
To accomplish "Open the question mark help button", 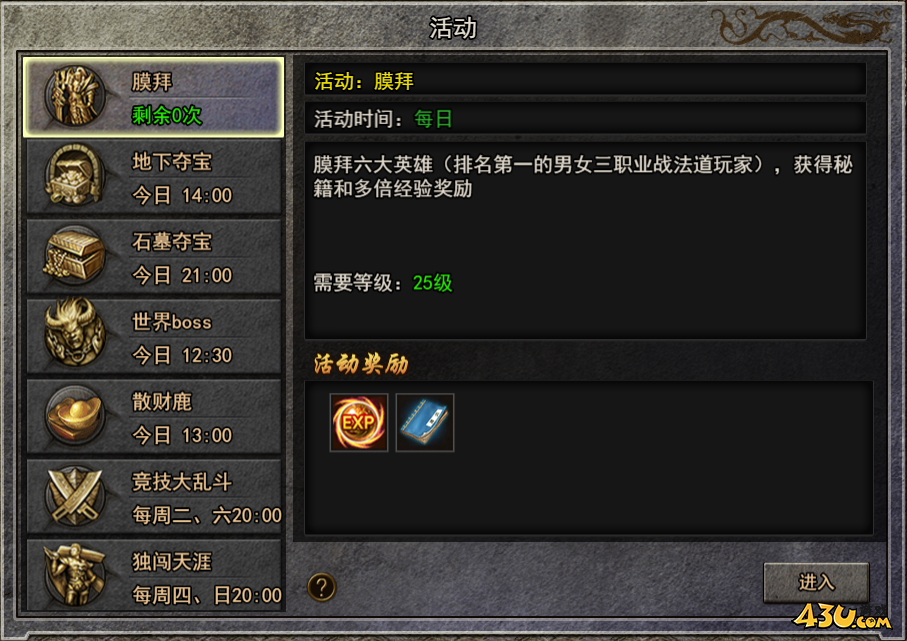I will [322, 587].
